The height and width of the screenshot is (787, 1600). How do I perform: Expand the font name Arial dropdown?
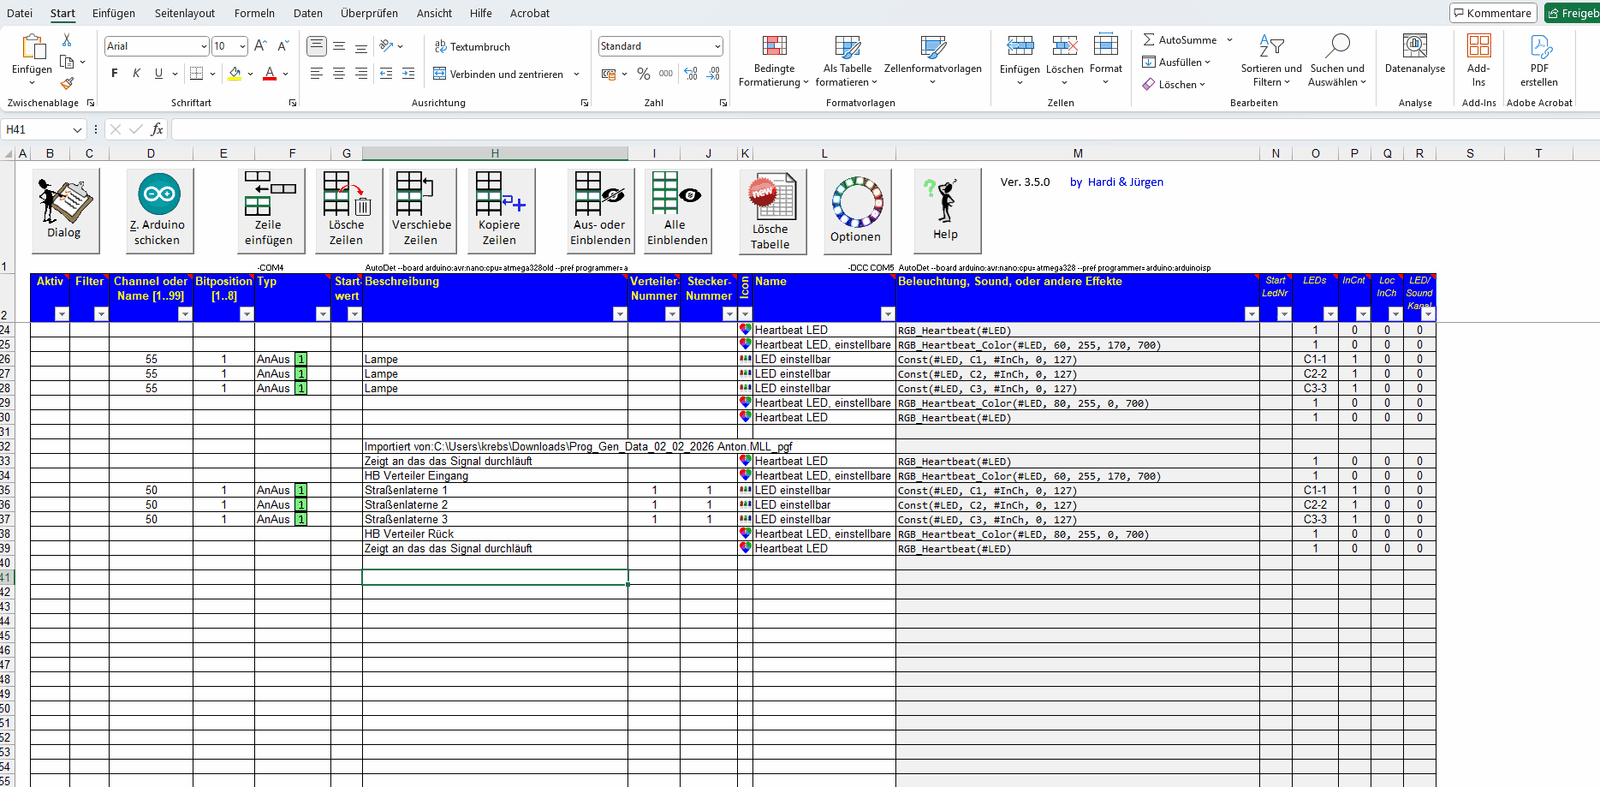point(203,46)
